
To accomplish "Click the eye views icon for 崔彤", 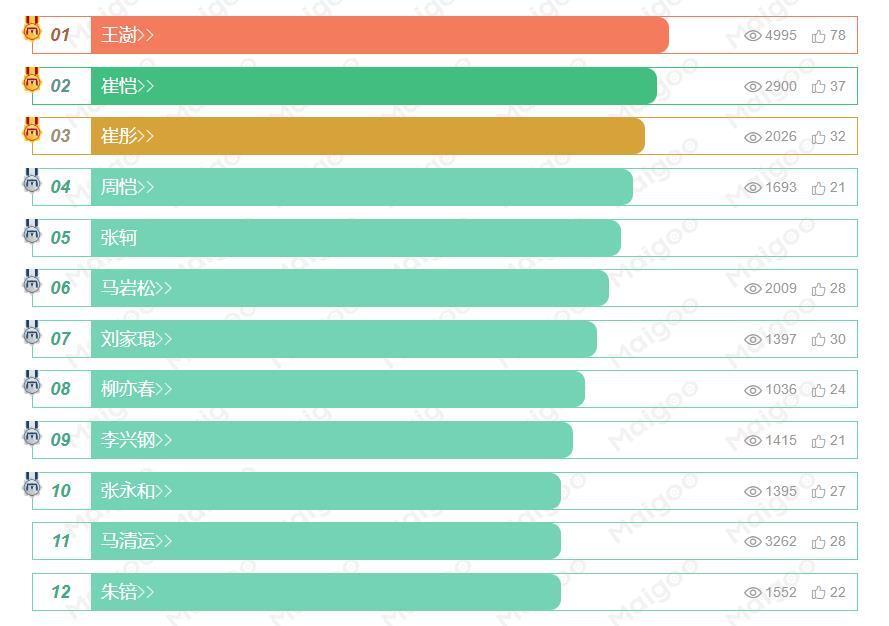I will pos(753,137).
